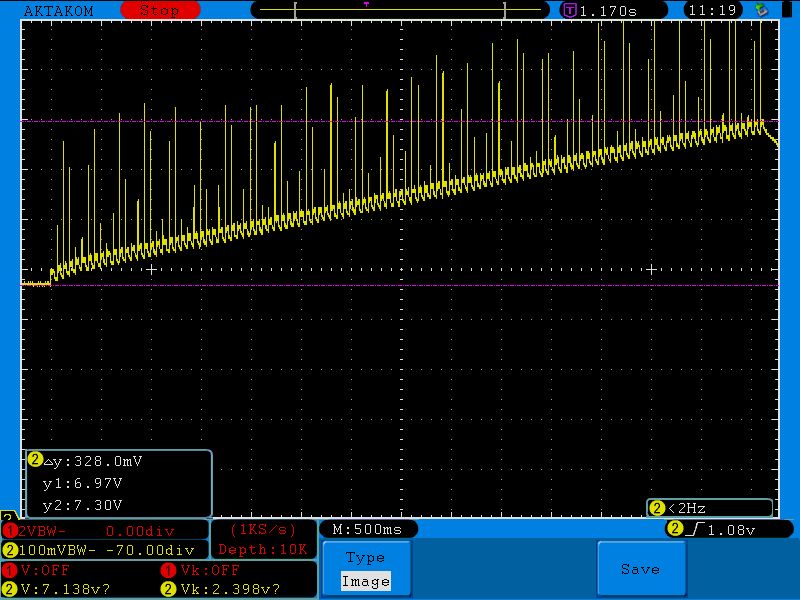Click the Depth:10K memory depth readout
Image resolution: width=800 pixels, height=600 pixels.
pyautogui.click(x=263, y=549)
